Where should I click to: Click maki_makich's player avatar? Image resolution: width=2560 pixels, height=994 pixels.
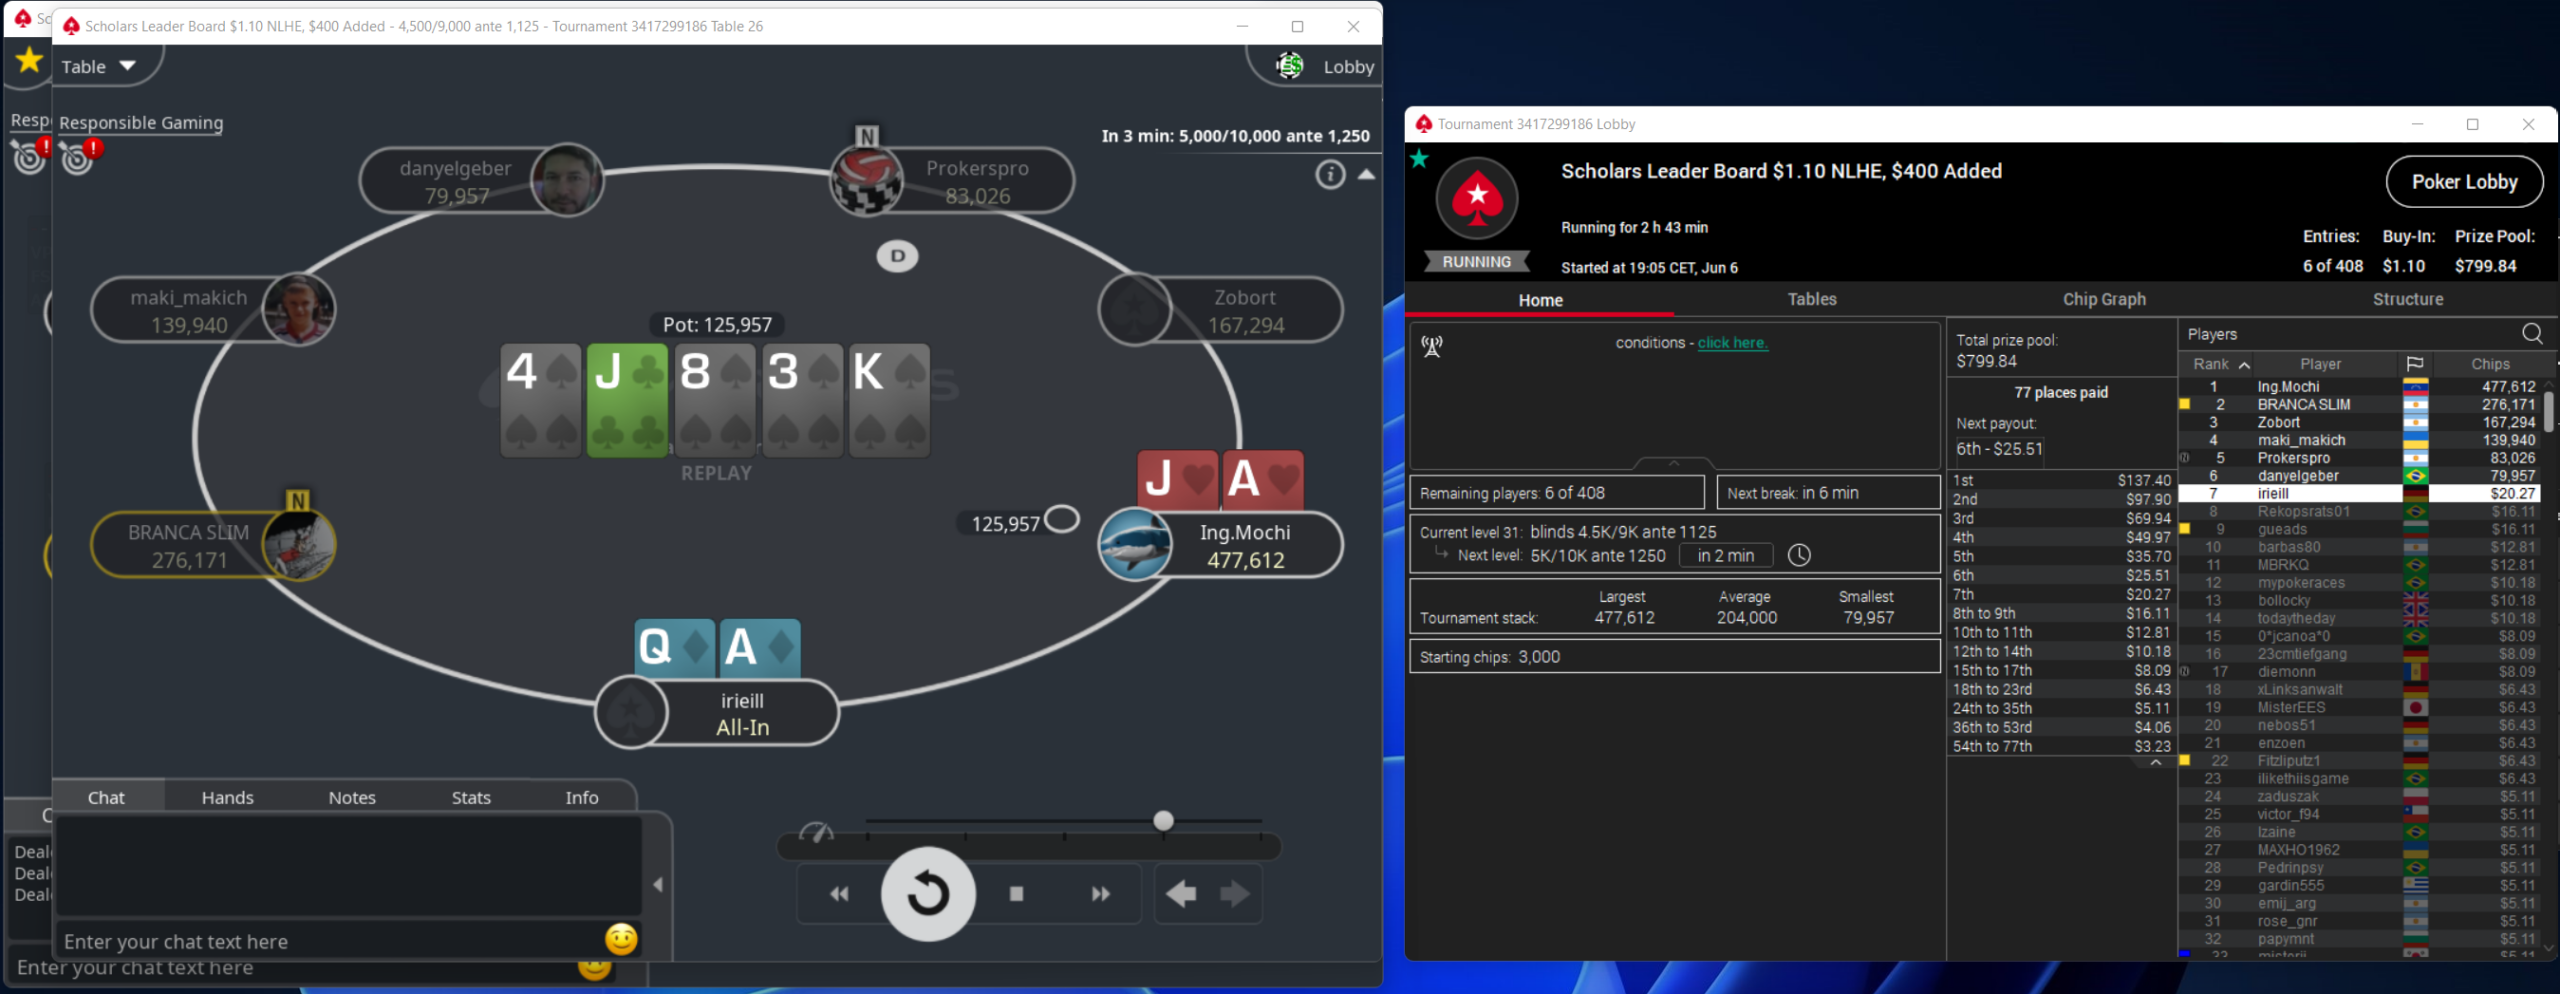(x=298, y=309)
